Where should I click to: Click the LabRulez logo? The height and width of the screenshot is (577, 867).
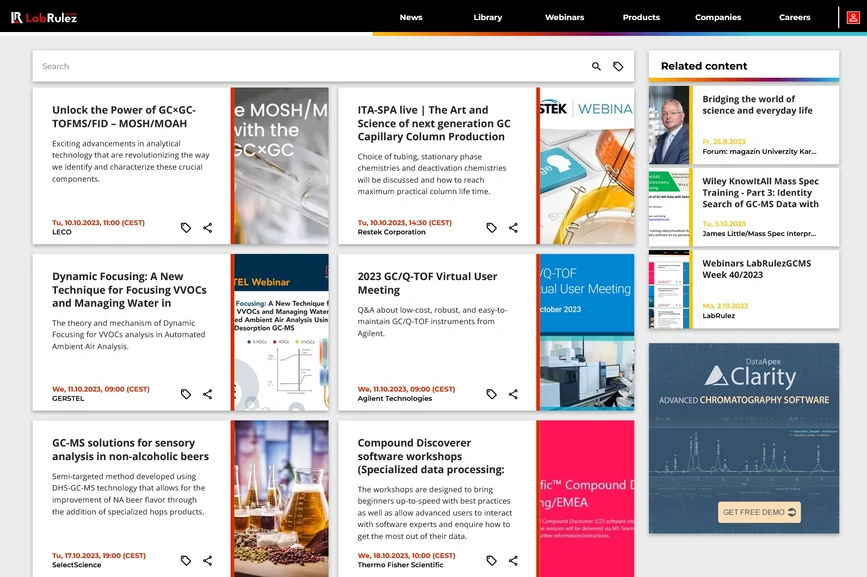(x=44, y=18)
